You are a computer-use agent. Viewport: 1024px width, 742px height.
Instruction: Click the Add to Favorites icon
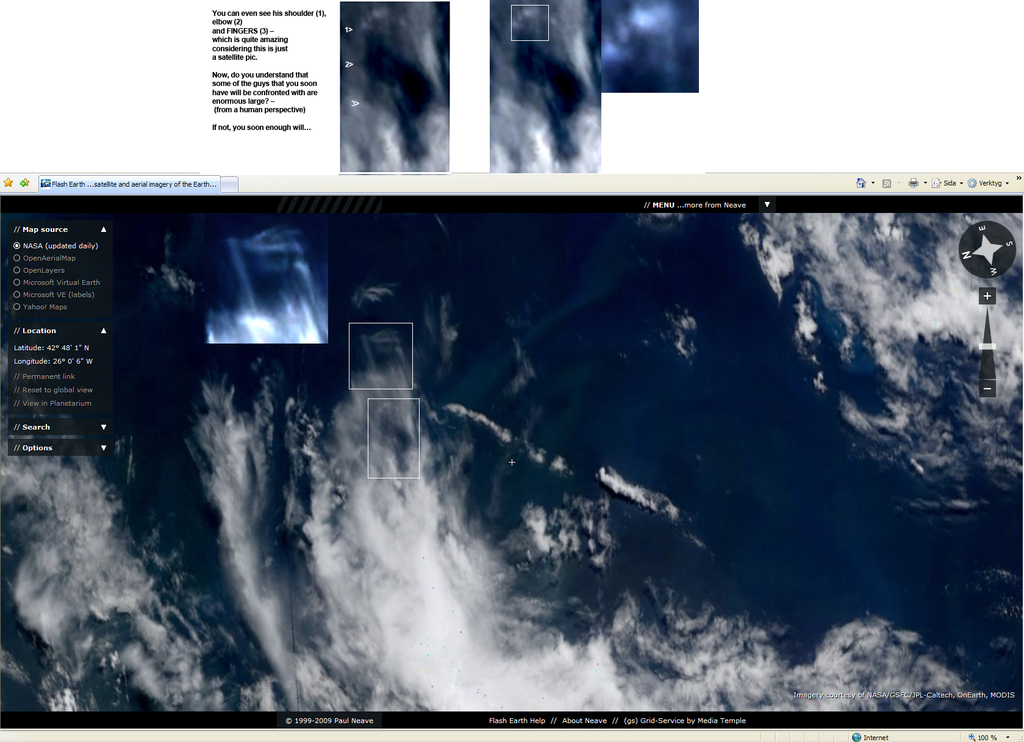point(25,183)
